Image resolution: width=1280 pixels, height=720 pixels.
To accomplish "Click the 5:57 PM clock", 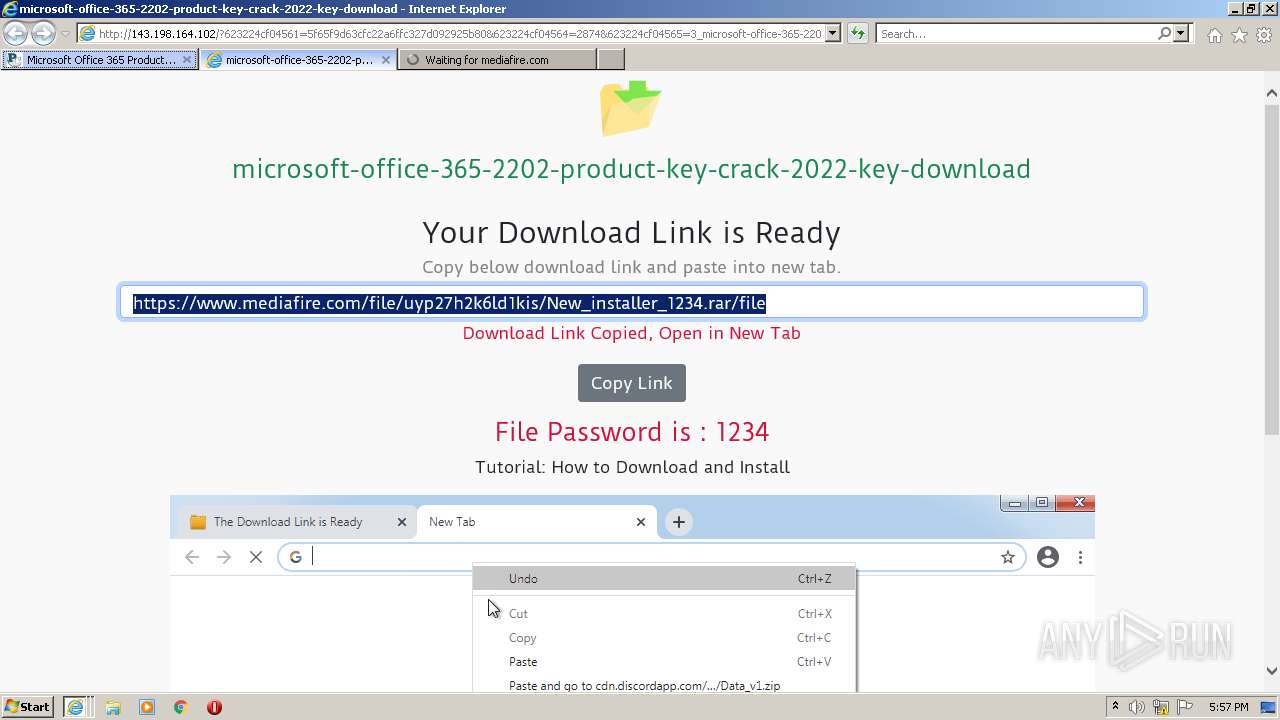I will [1228, 707].
